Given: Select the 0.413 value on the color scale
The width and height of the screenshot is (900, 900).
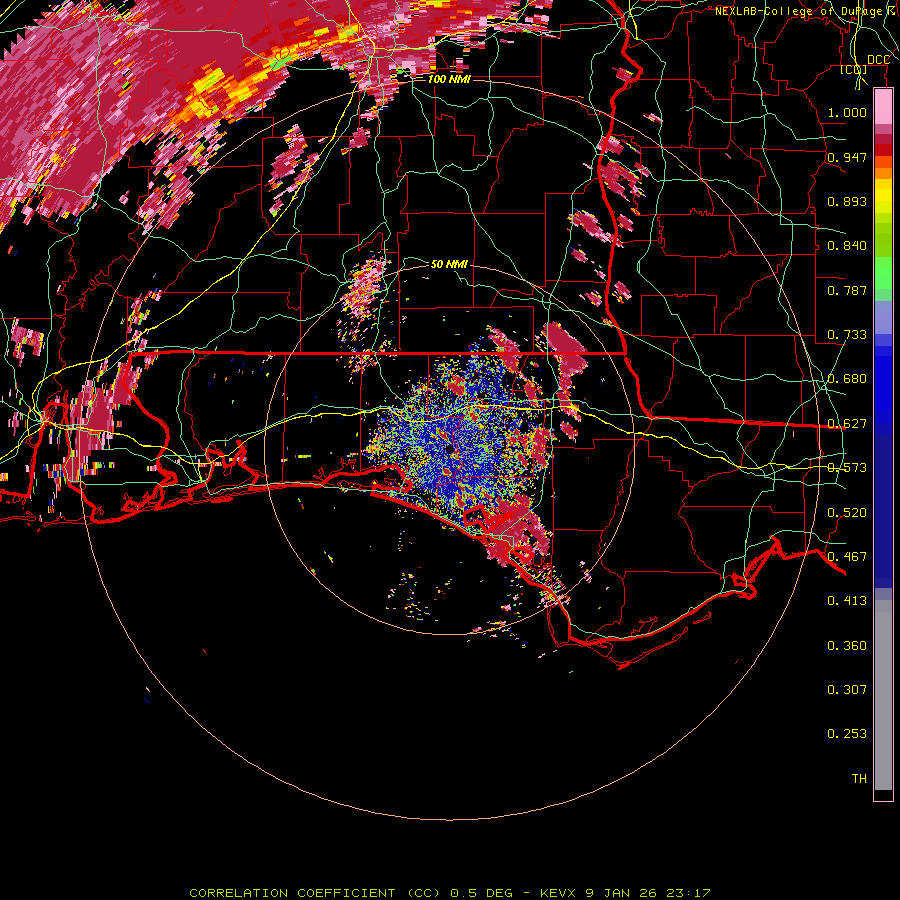Looking at the screenshot, I should [x=847, y=601].
